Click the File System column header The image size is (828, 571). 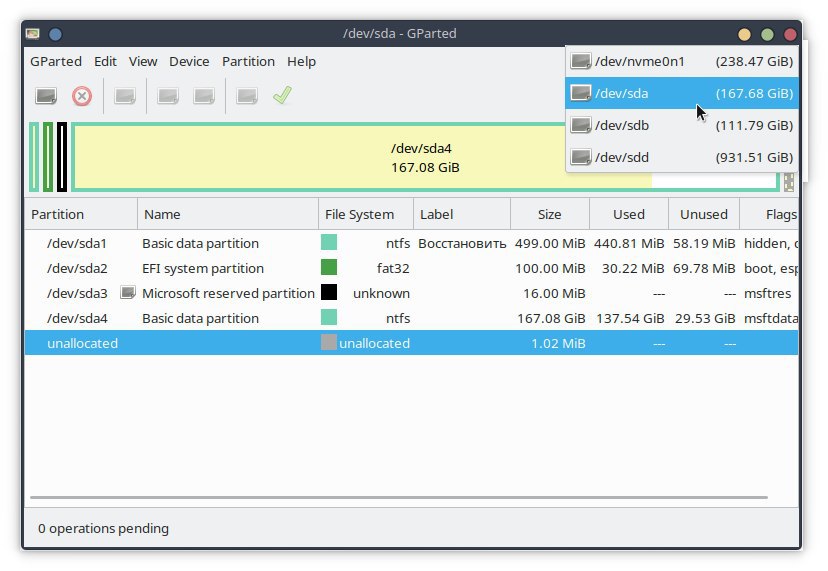click(x=365, y=214)
